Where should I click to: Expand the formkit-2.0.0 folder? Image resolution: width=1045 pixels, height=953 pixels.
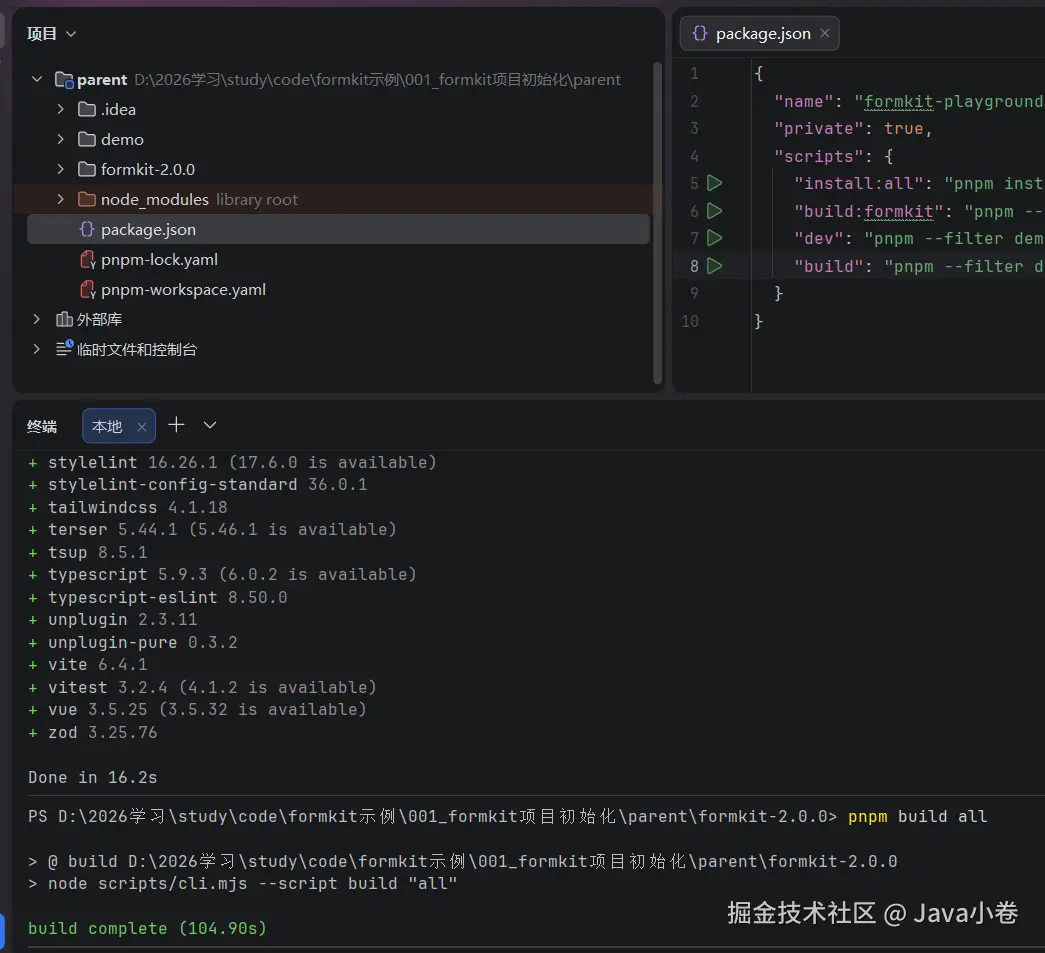(61, 169)
